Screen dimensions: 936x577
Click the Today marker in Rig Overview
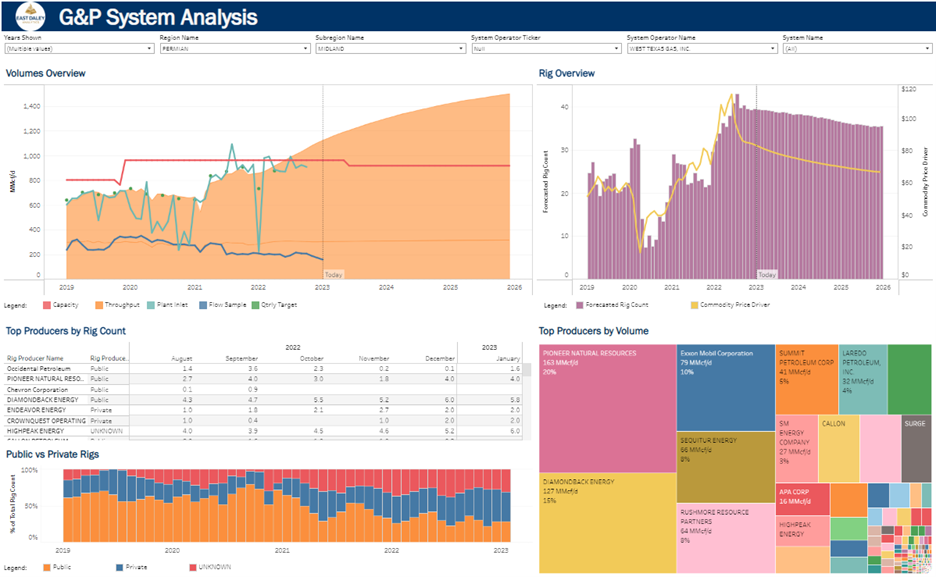click(767, 274)
